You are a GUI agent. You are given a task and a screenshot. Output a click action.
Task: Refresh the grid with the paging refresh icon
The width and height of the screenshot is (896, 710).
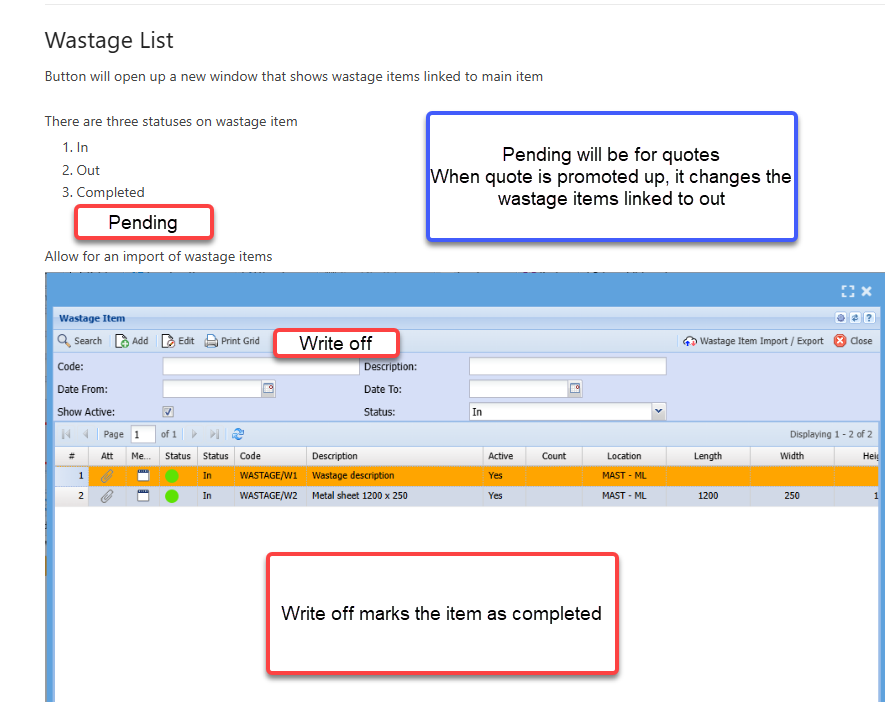(x=238, y=434)
